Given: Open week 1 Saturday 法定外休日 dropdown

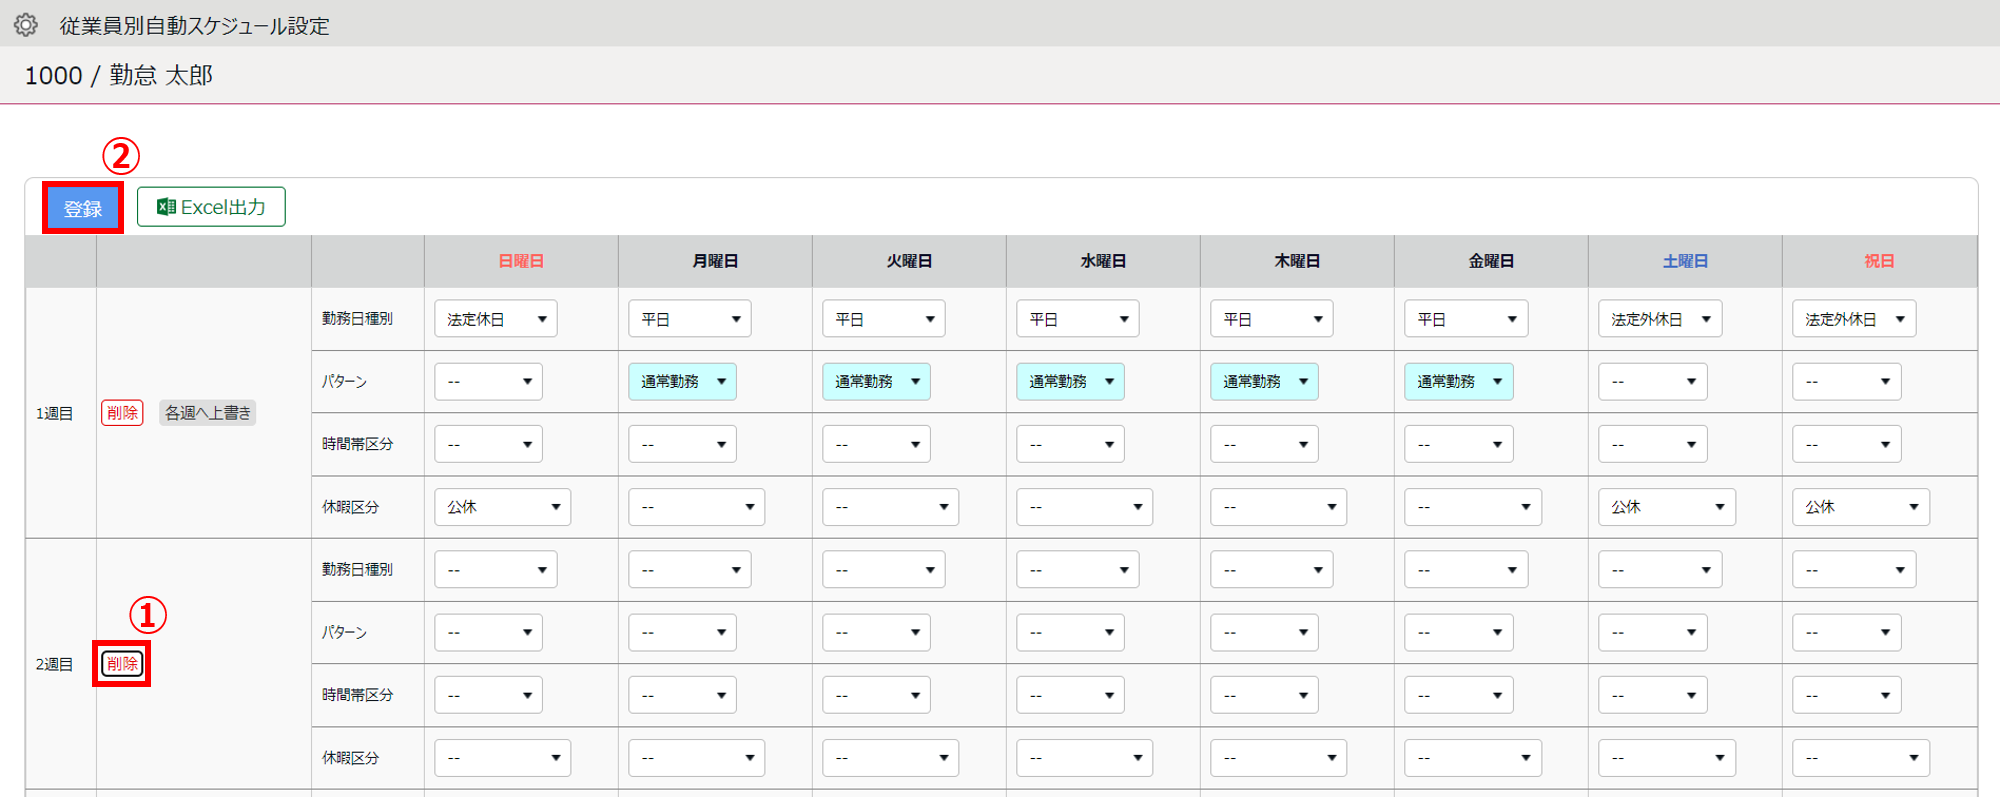Looking at the screenshot, I should (1660, 319).
